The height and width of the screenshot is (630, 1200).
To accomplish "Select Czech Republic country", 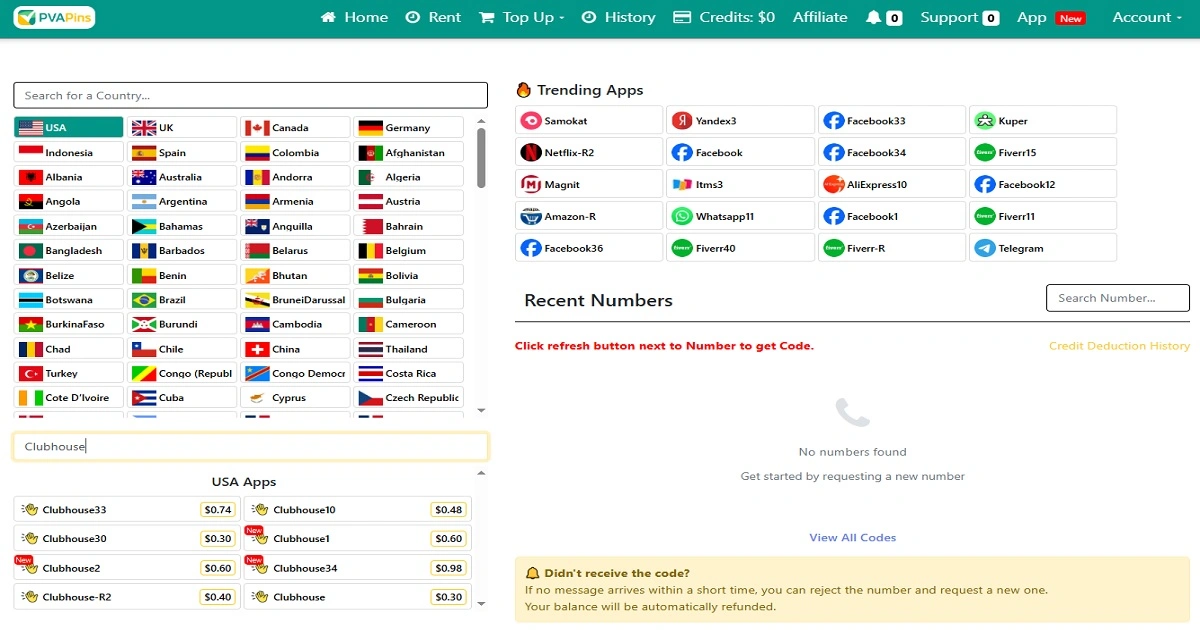I will coord(408,397).
